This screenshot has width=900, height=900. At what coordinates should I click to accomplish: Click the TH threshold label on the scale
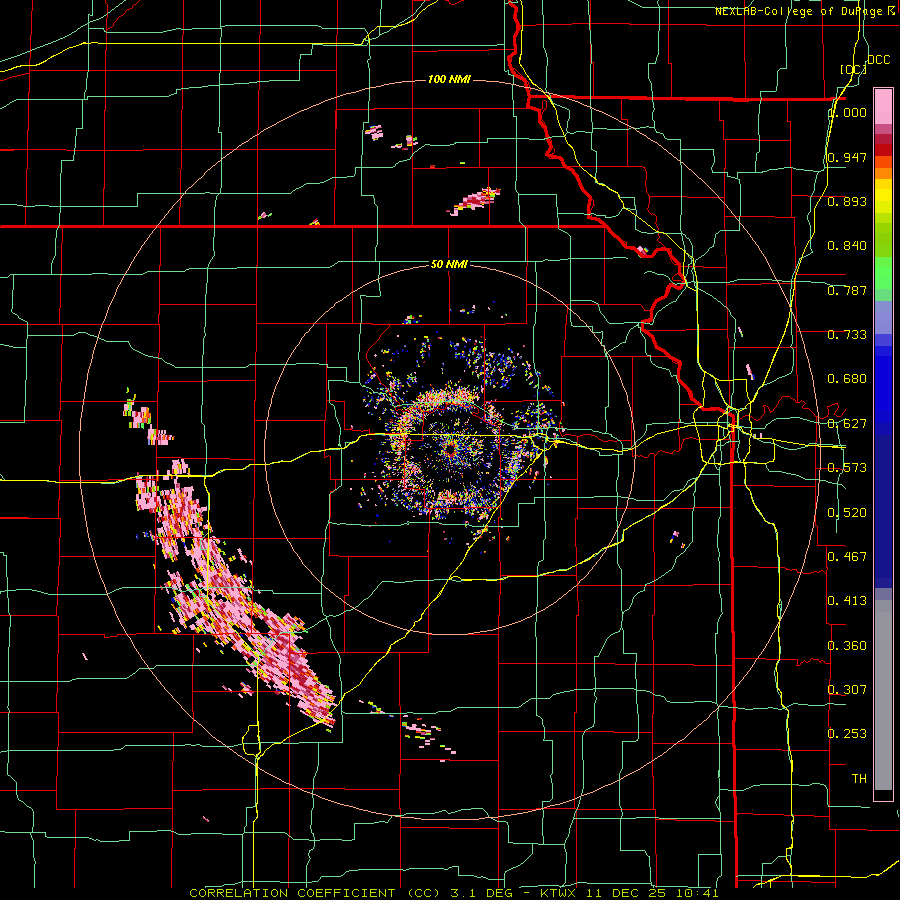tap(859, 778)
